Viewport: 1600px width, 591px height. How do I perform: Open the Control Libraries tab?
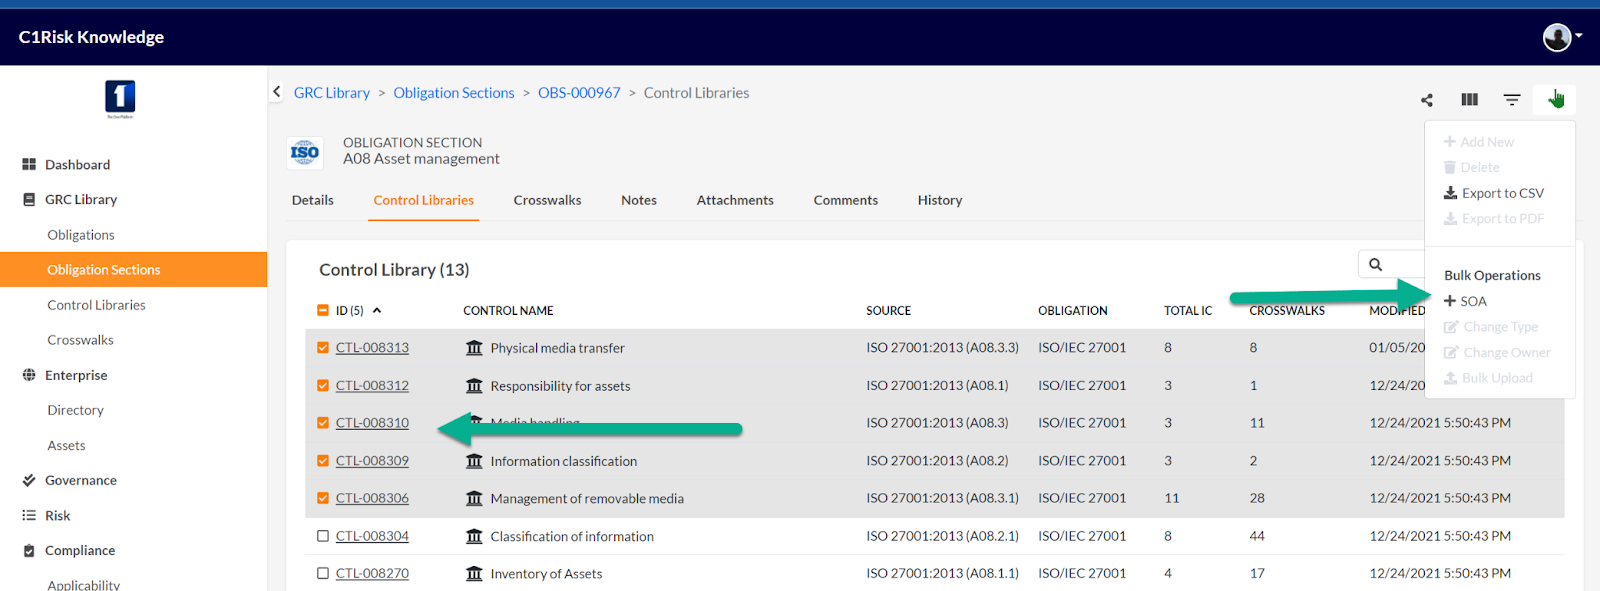click(x=424, y=200)
